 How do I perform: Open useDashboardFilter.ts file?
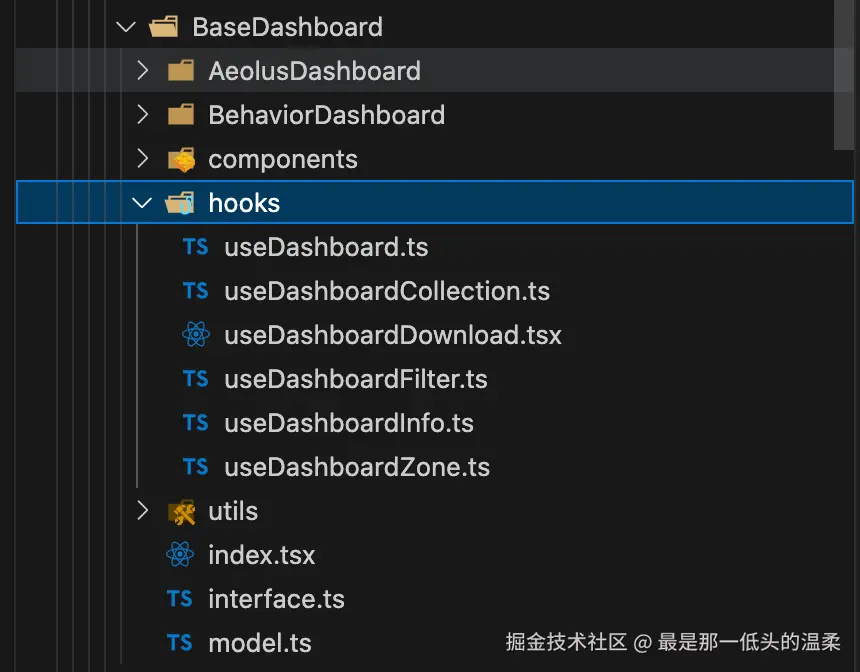click(356, 379)
